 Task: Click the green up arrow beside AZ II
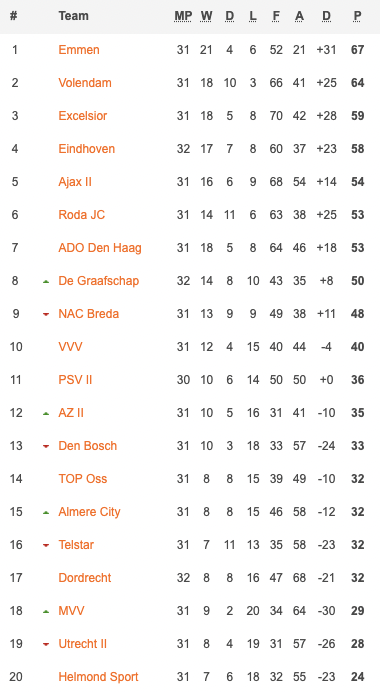click(x=46, y=413)
